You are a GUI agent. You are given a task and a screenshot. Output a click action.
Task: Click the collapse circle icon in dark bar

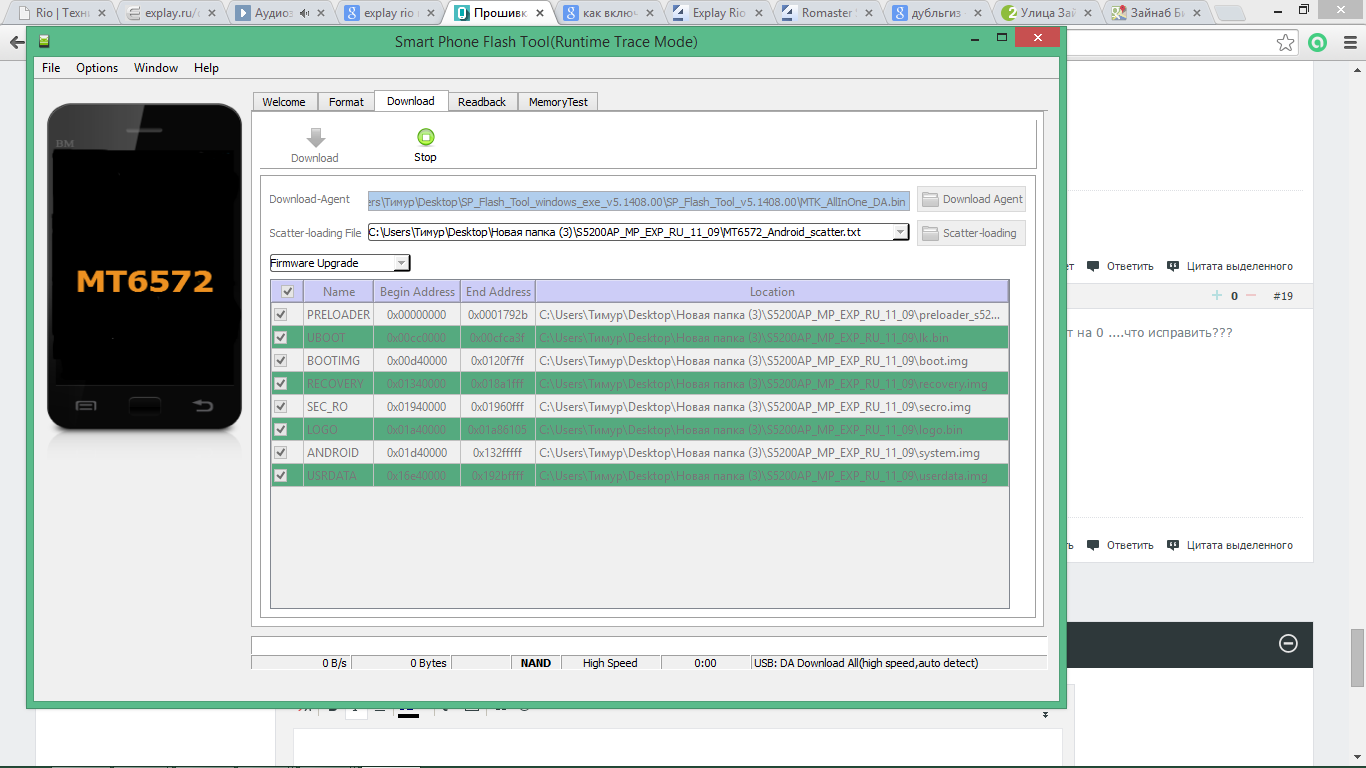1289,643
